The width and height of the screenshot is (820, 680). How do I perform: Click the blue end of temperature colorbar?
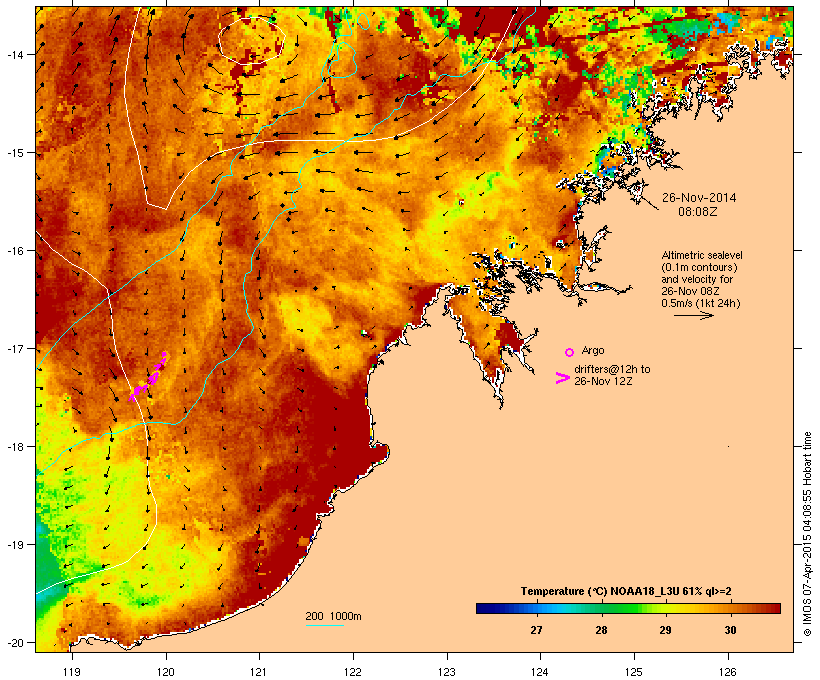[489, 608]
